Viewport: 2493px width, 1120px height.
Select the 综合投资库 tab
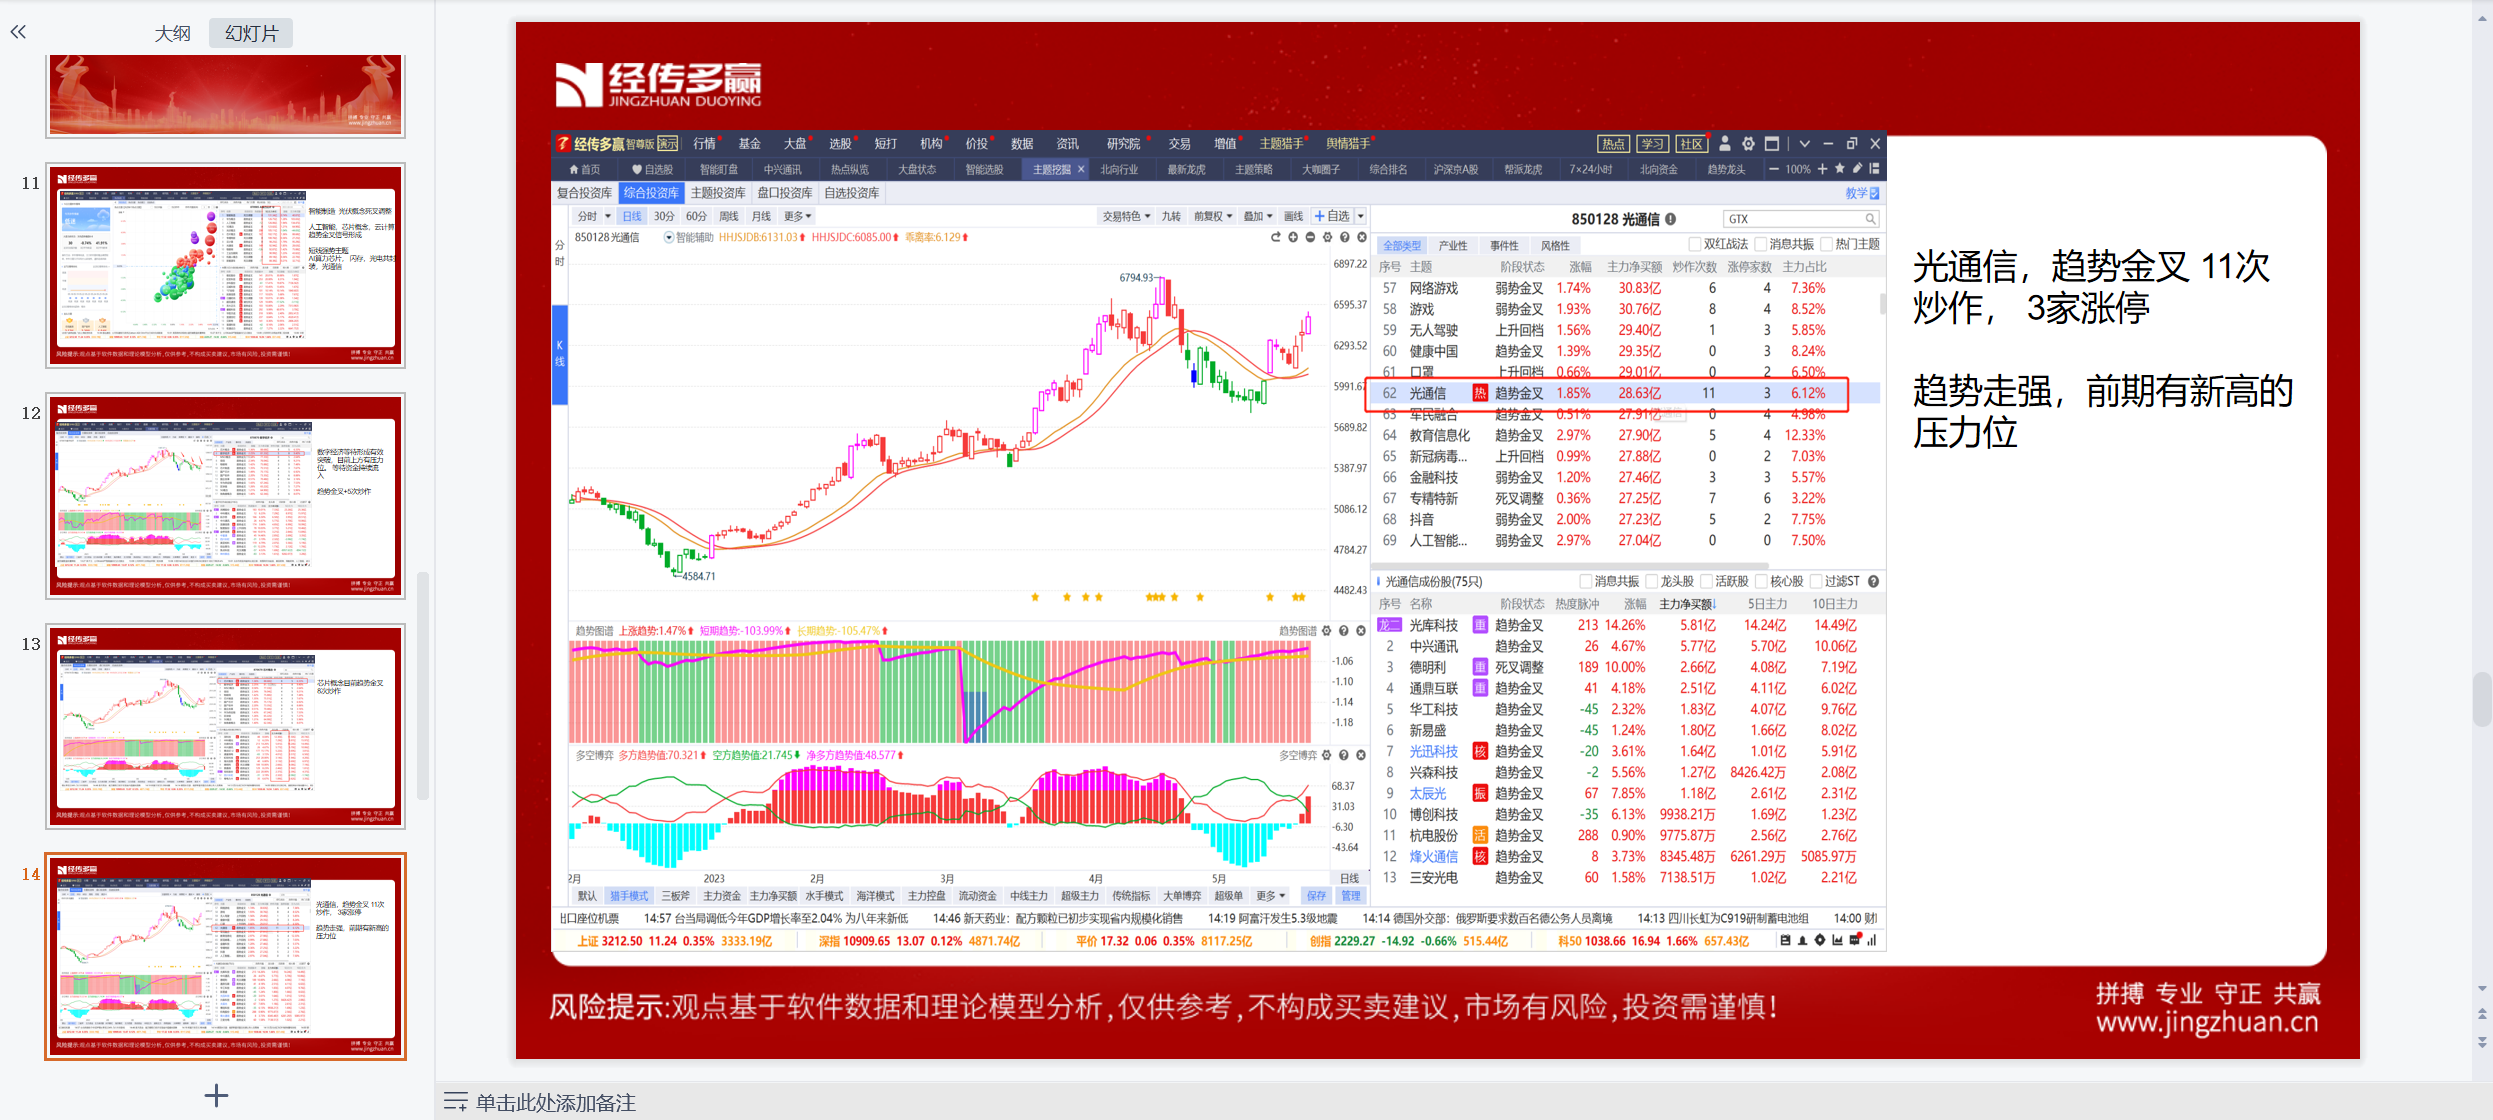pyautogui.click(x=651, y=193)
